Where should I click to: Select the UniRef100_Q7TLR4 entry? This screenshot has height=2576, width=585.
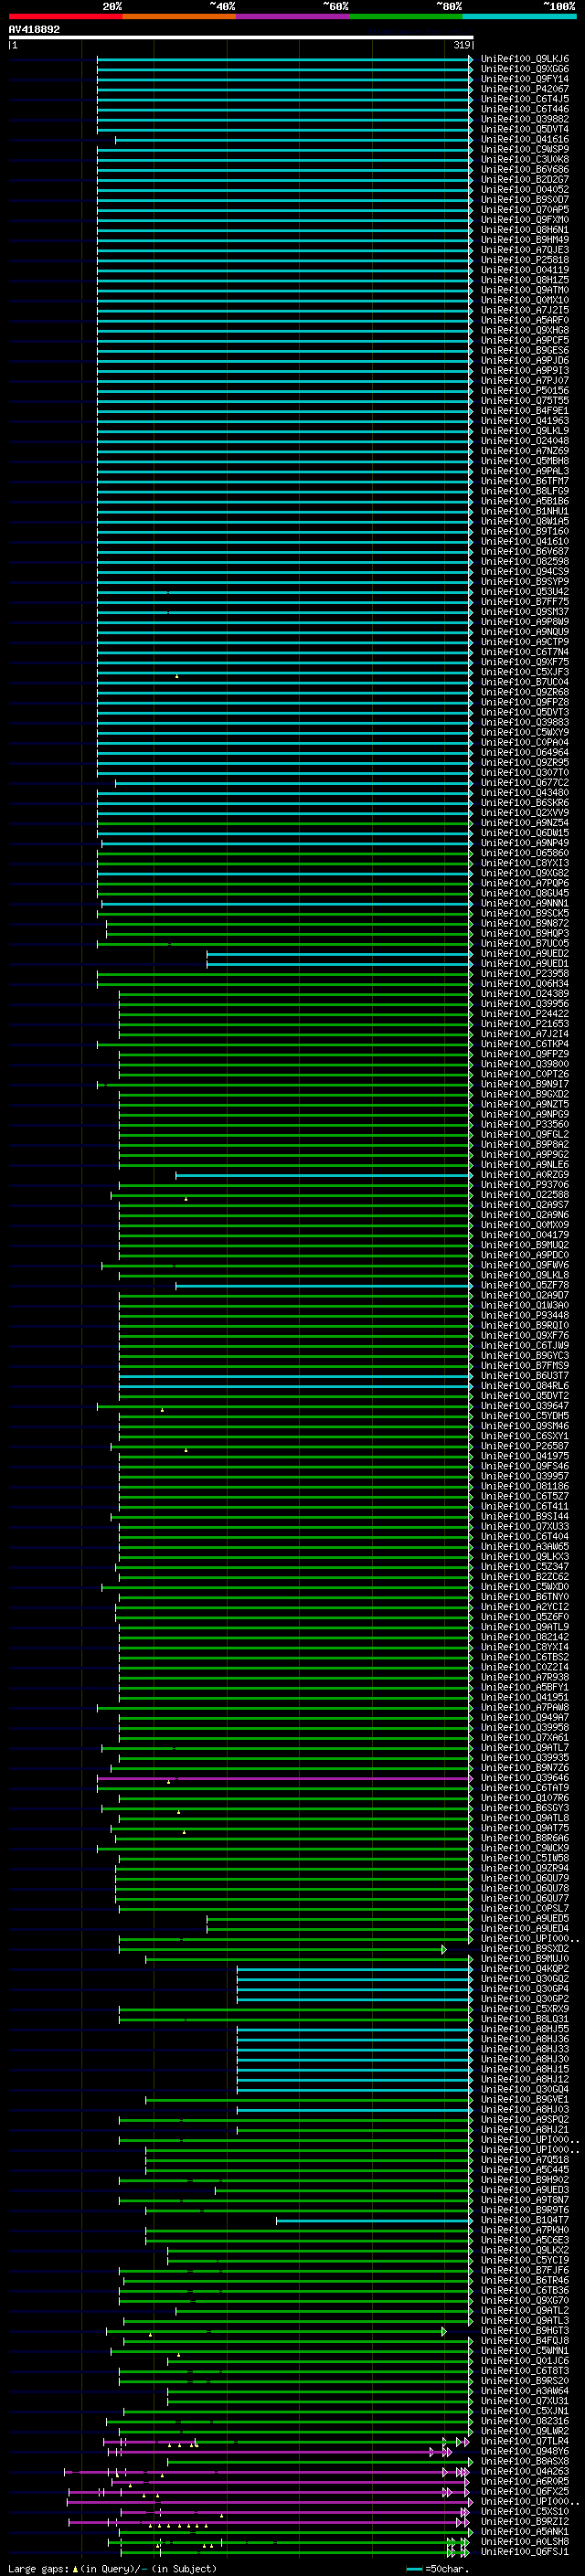click(525, 2441)
